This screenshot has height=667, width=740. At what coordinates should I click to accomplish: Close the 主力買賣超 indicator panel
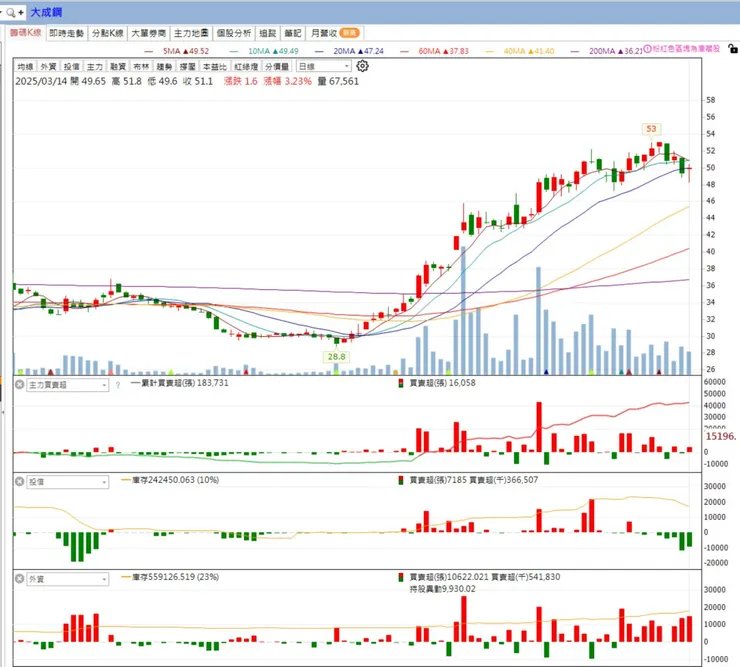[19, 385]
